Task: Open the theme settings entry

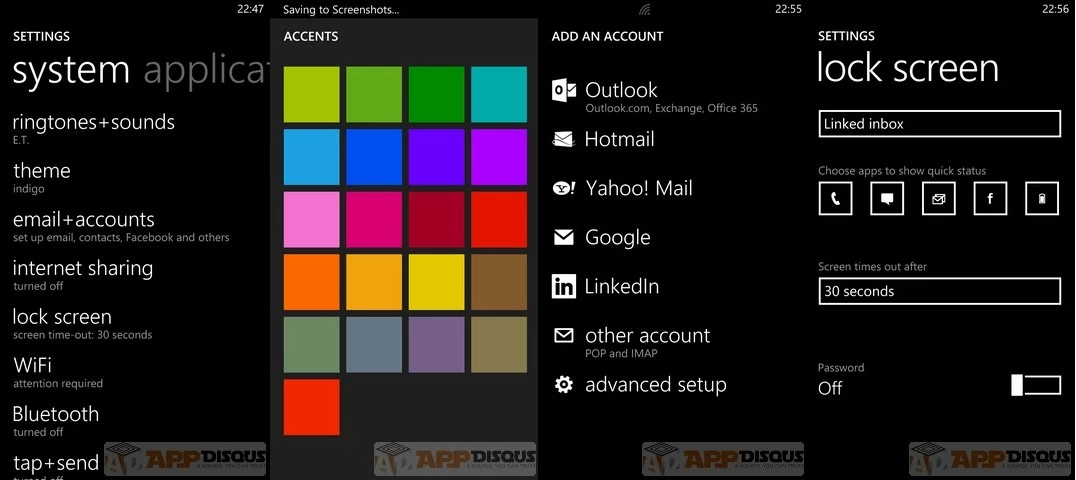Action: click(x=41, y=177)
